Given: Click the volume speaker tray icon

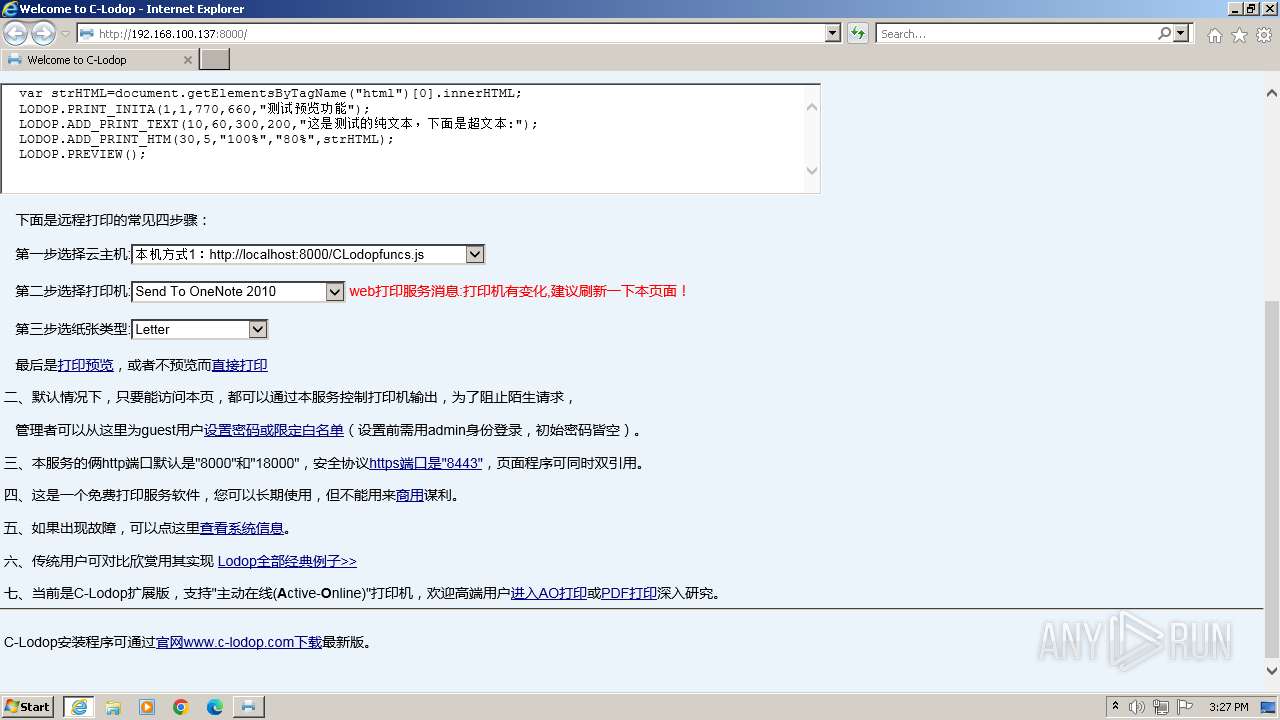Looking at the screenshot, I should (1137, 707).
